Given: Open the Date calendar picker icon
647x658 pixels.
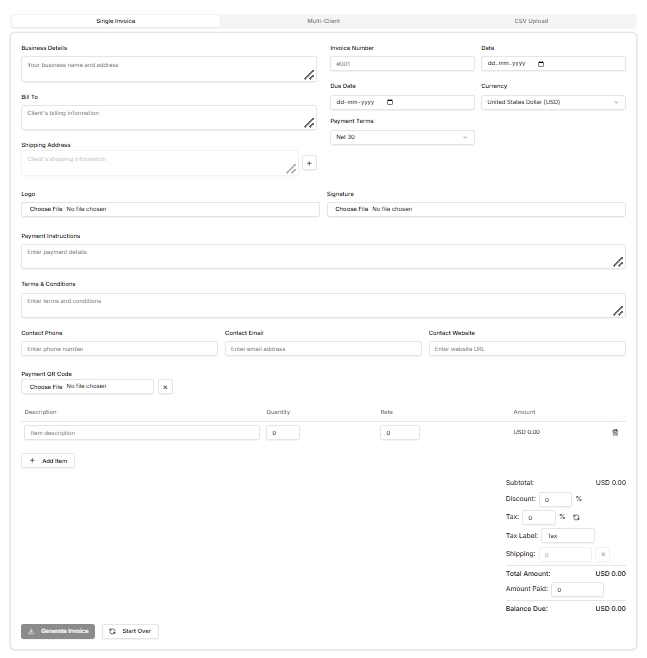Looking at the screenshot, I should [x=541, y=63].
